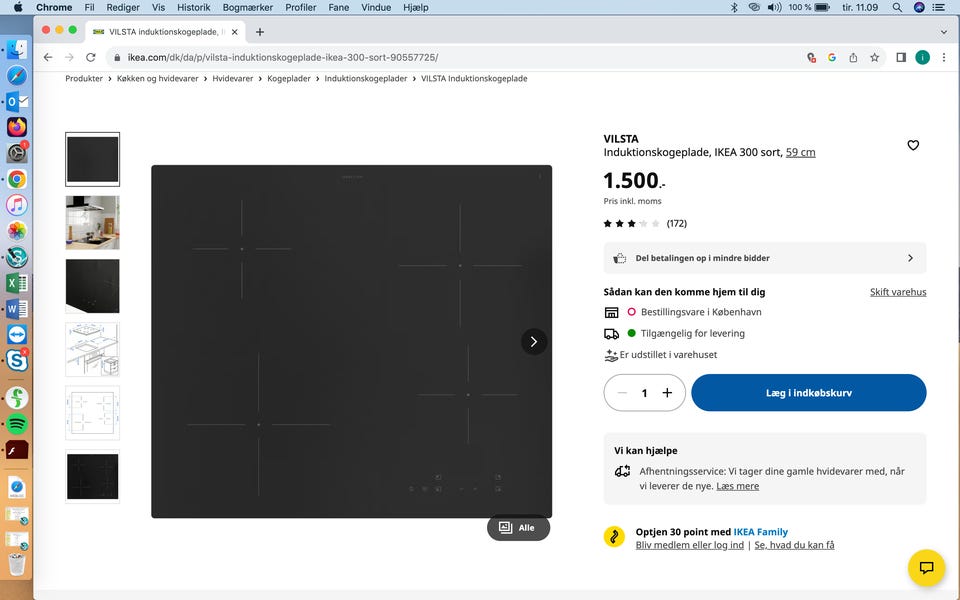
Task: Select the installation drawing thumbnail
Action: [92, 349]
